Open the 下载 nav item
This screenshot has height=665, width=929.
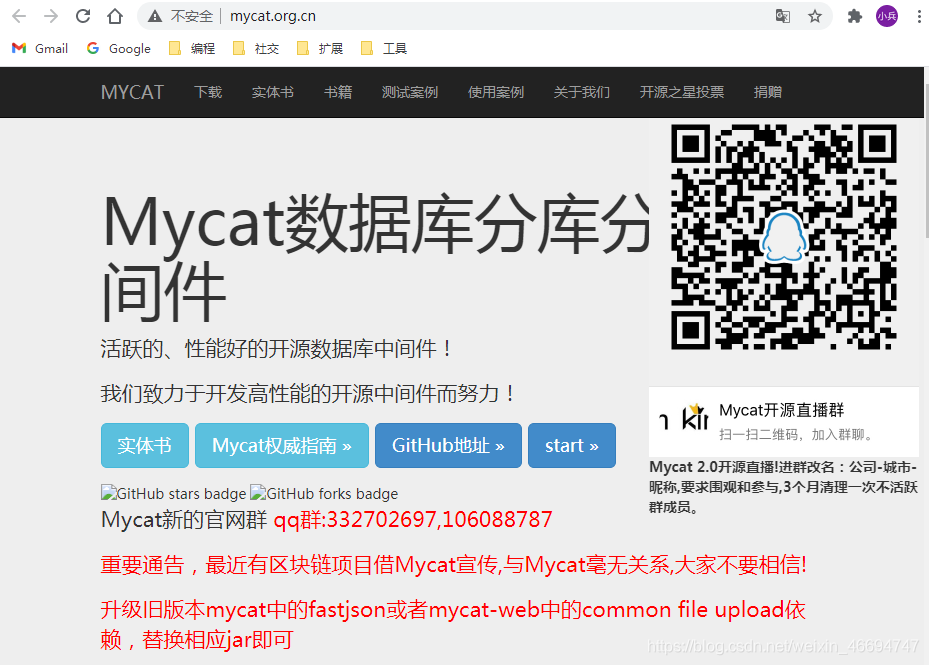(x=208, y=92)
